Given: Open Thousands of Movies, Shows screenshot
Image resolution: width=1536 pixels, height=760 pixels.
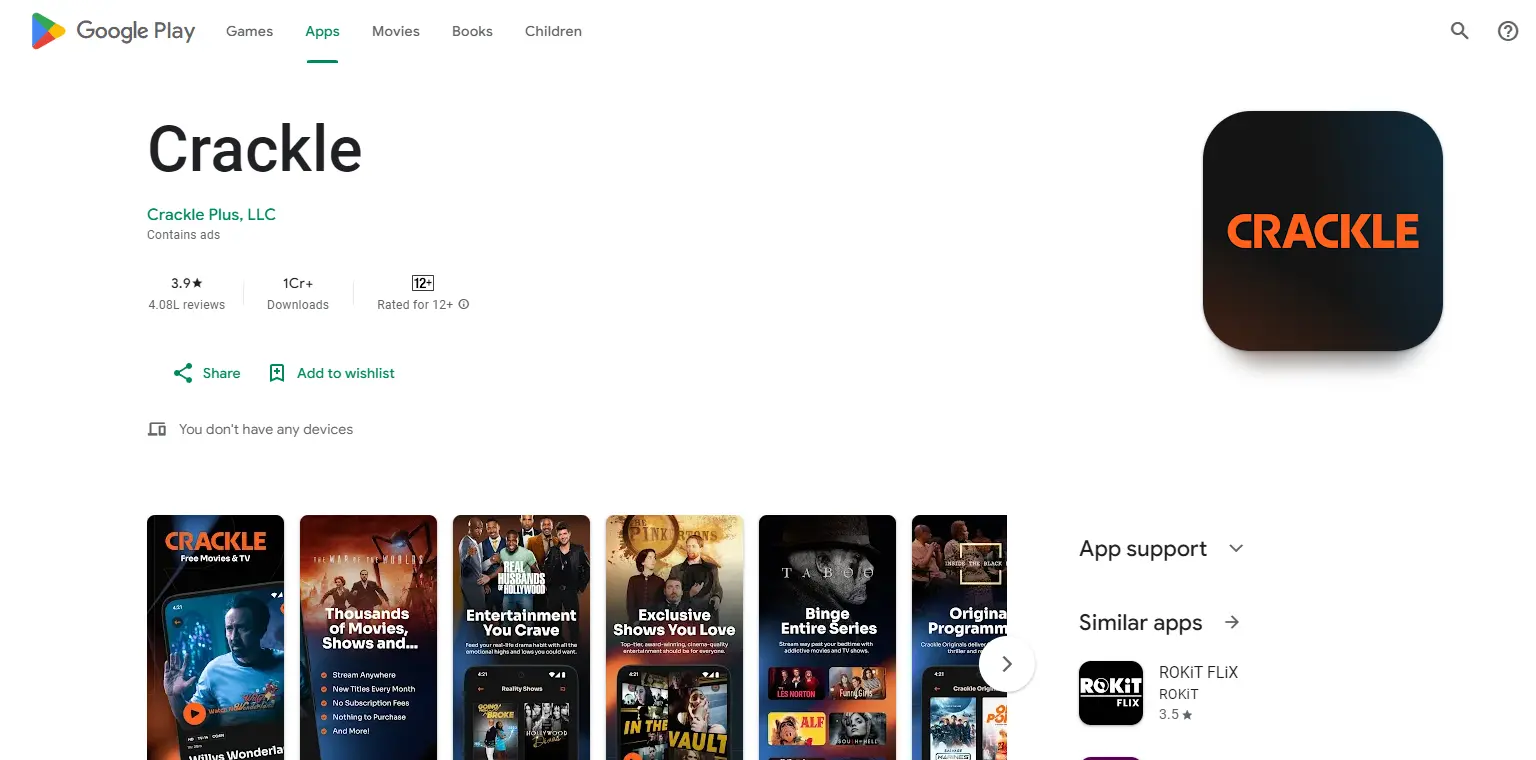Looking at the screenshot, I should point(368,637).
